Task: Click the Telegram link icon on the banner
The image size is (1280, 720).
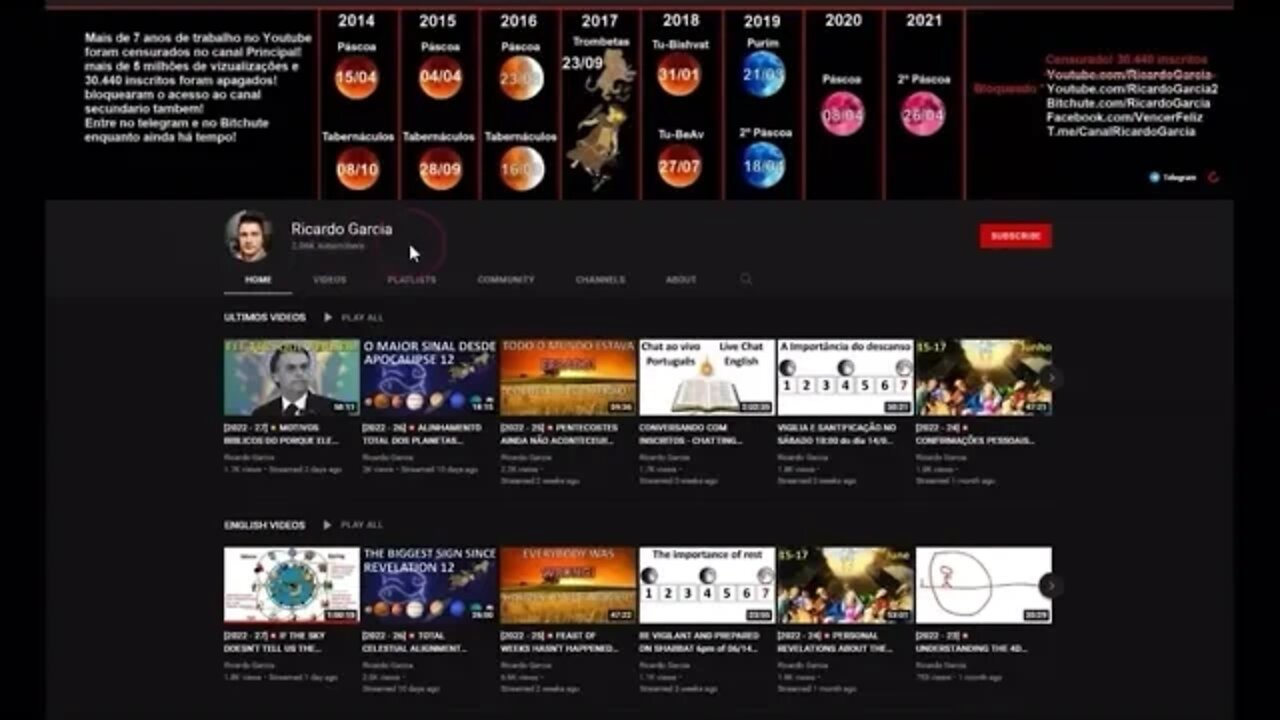Action: click(x=1154, y=177)
